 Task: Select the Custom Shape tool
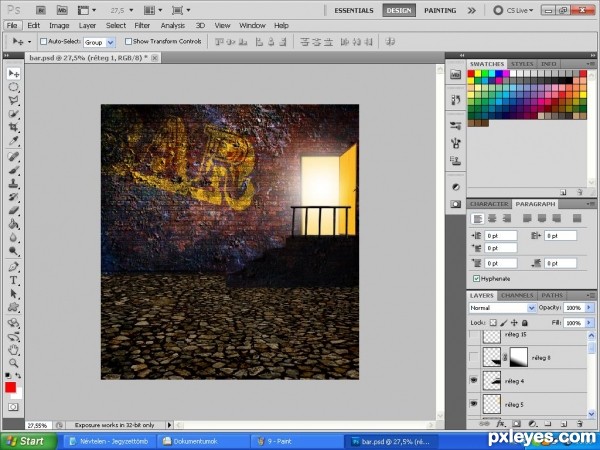tap(13, 307)
